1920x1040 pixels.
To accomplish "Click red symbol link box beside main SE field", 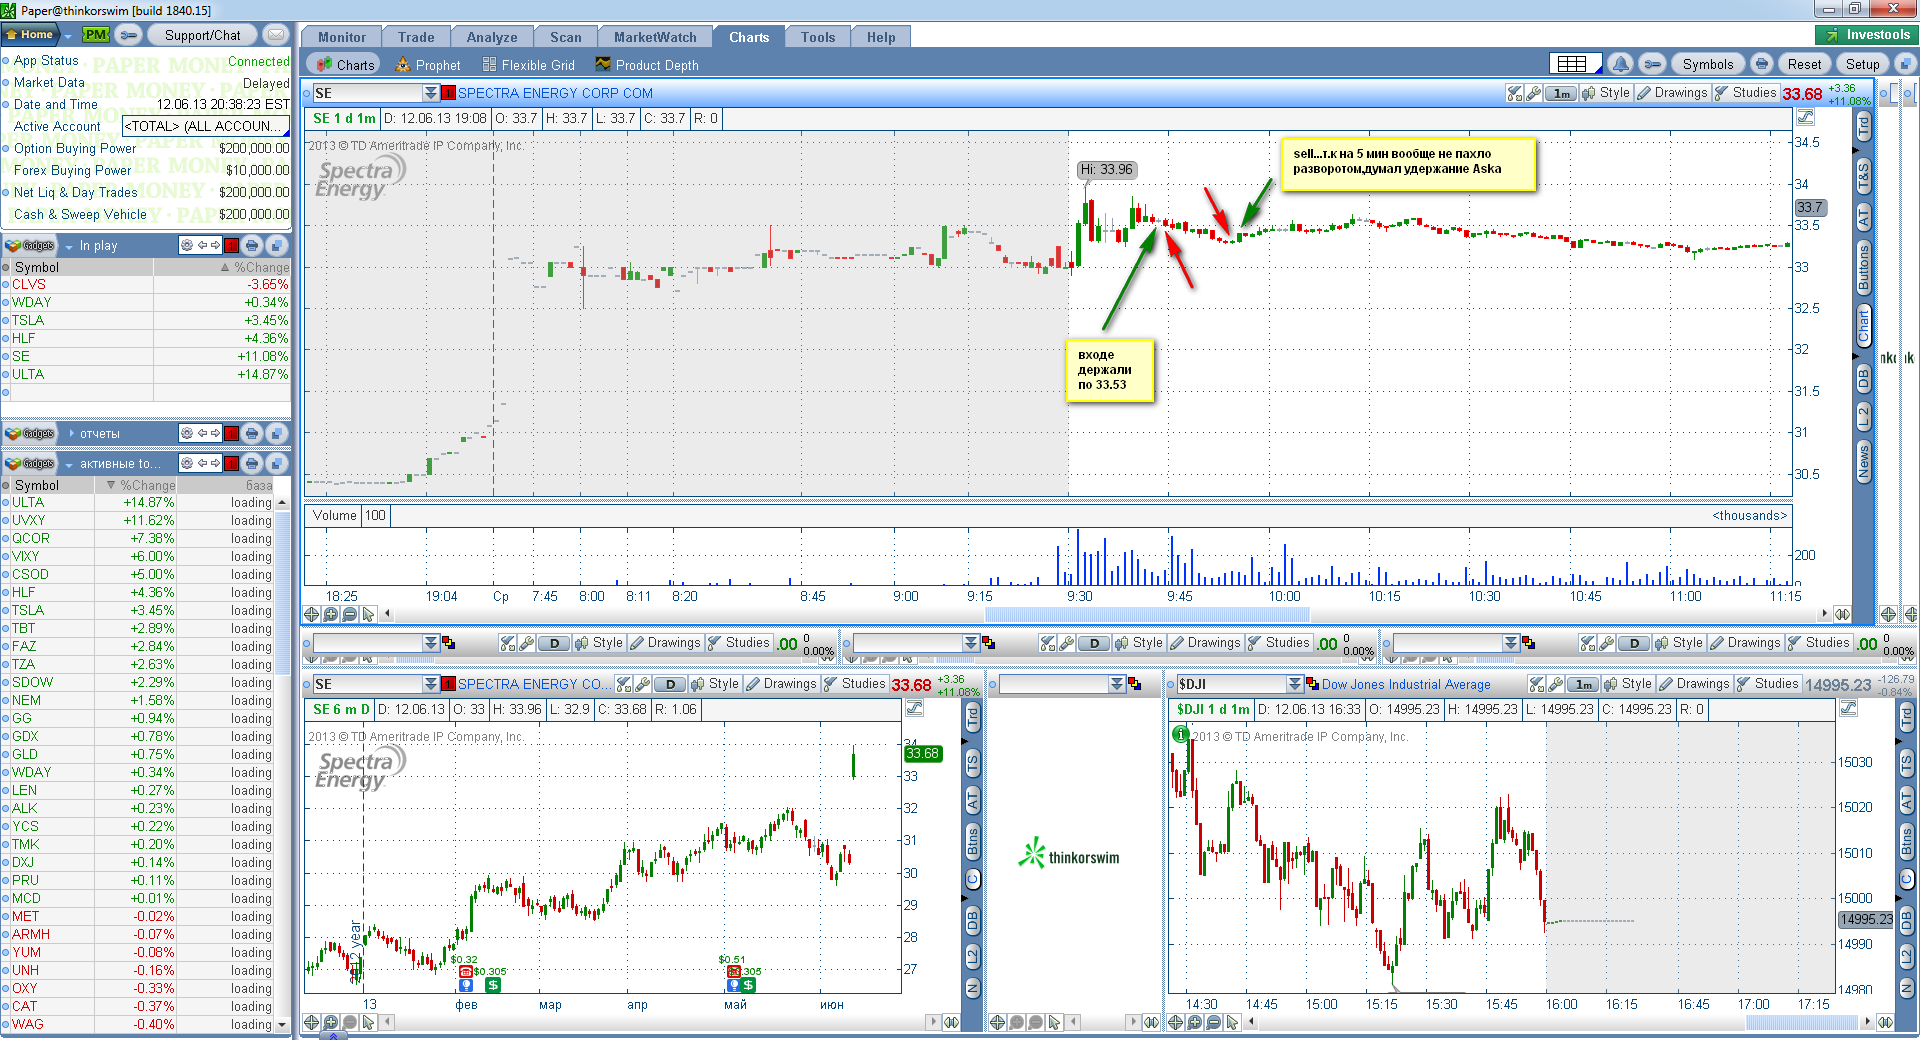I will click(448, 93).
